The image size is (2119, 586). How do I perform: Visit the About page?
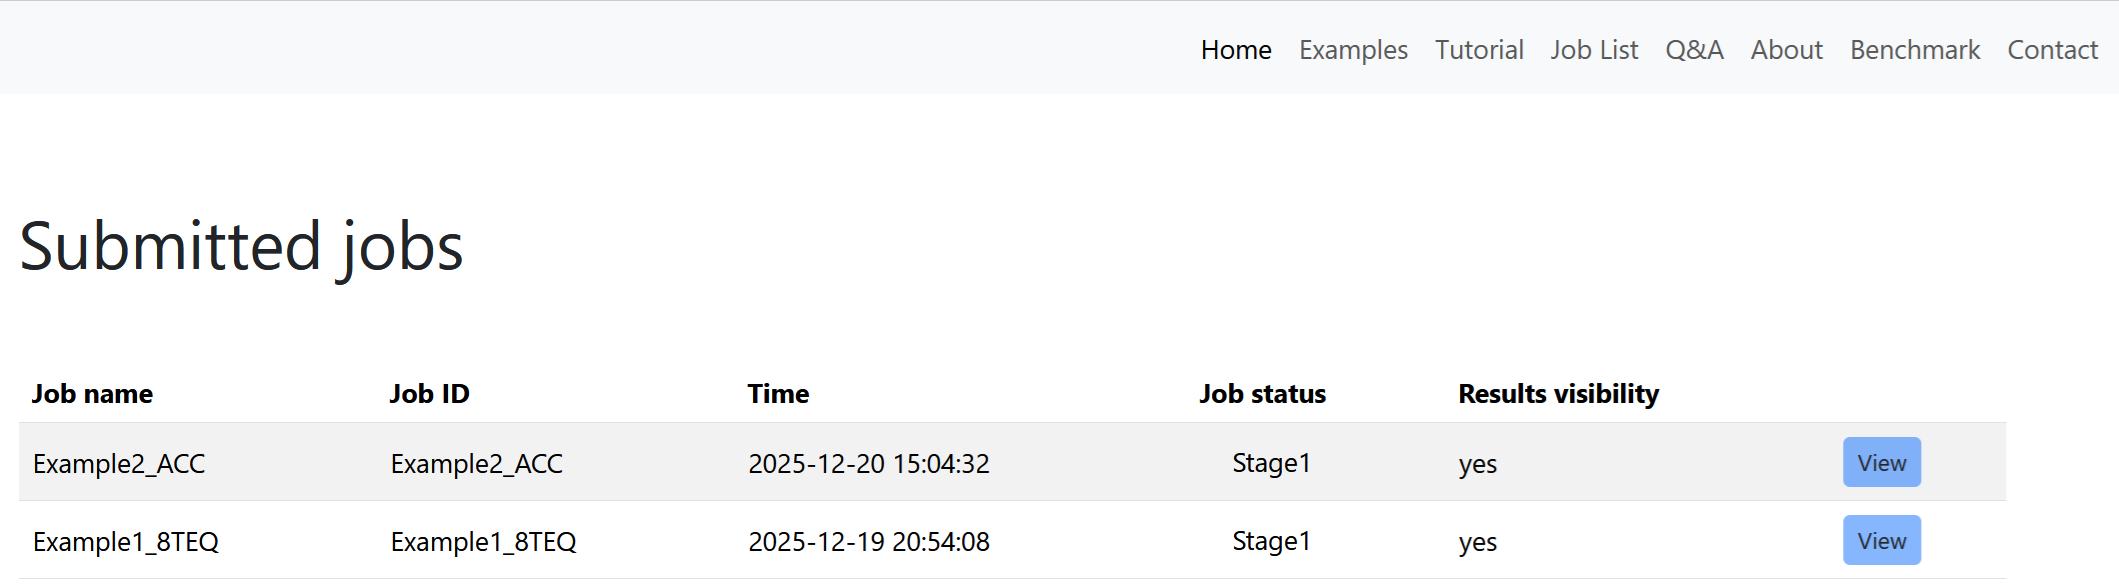point(1786,50)
